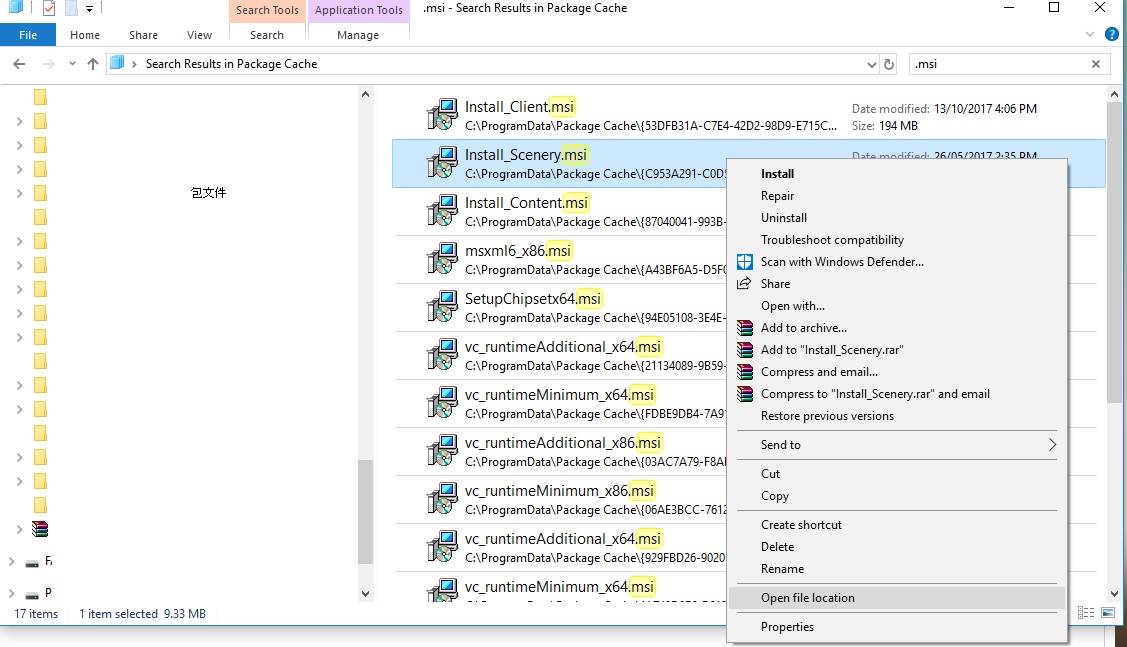
Task: Open the address bar history dropdown
Action: (x=871, y=64)
